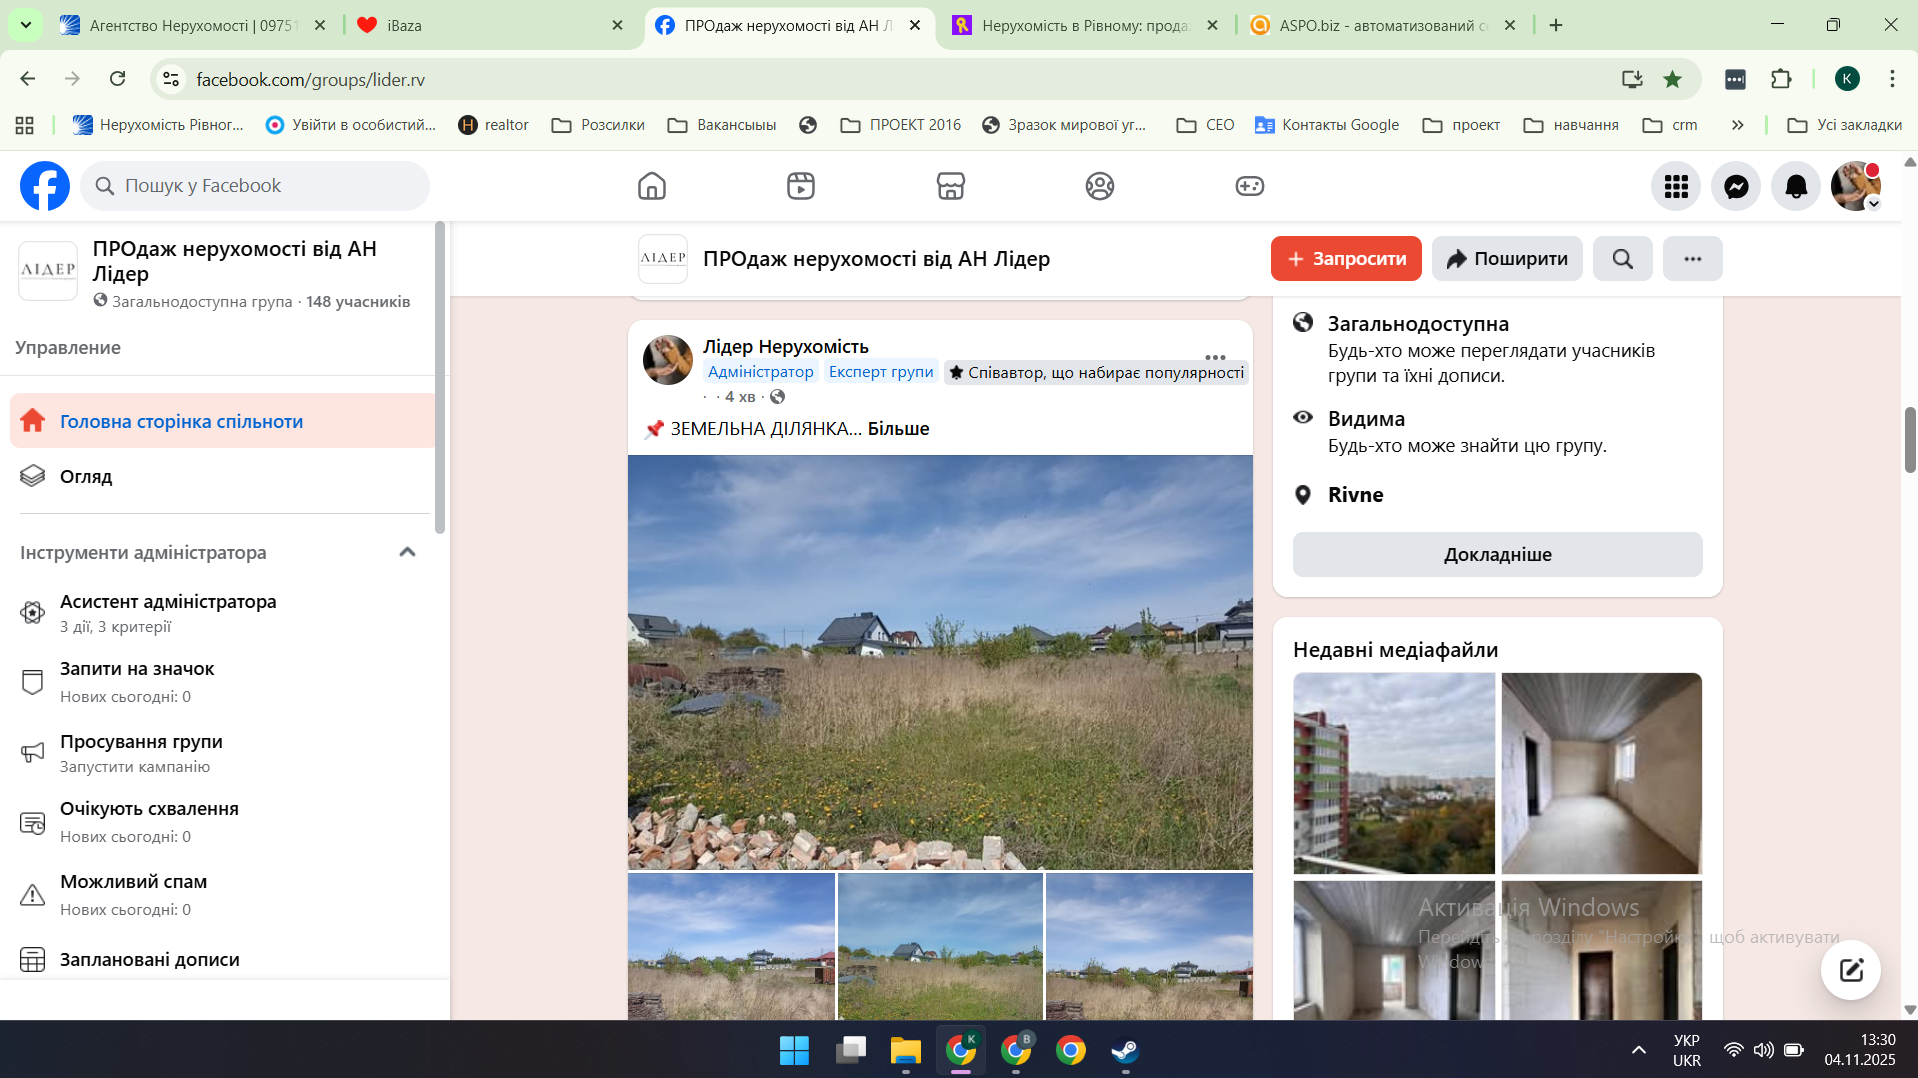Select Огляд in the left sidebar
The width and height of the screenshot is (1918, 1078).
pos(86,477)
